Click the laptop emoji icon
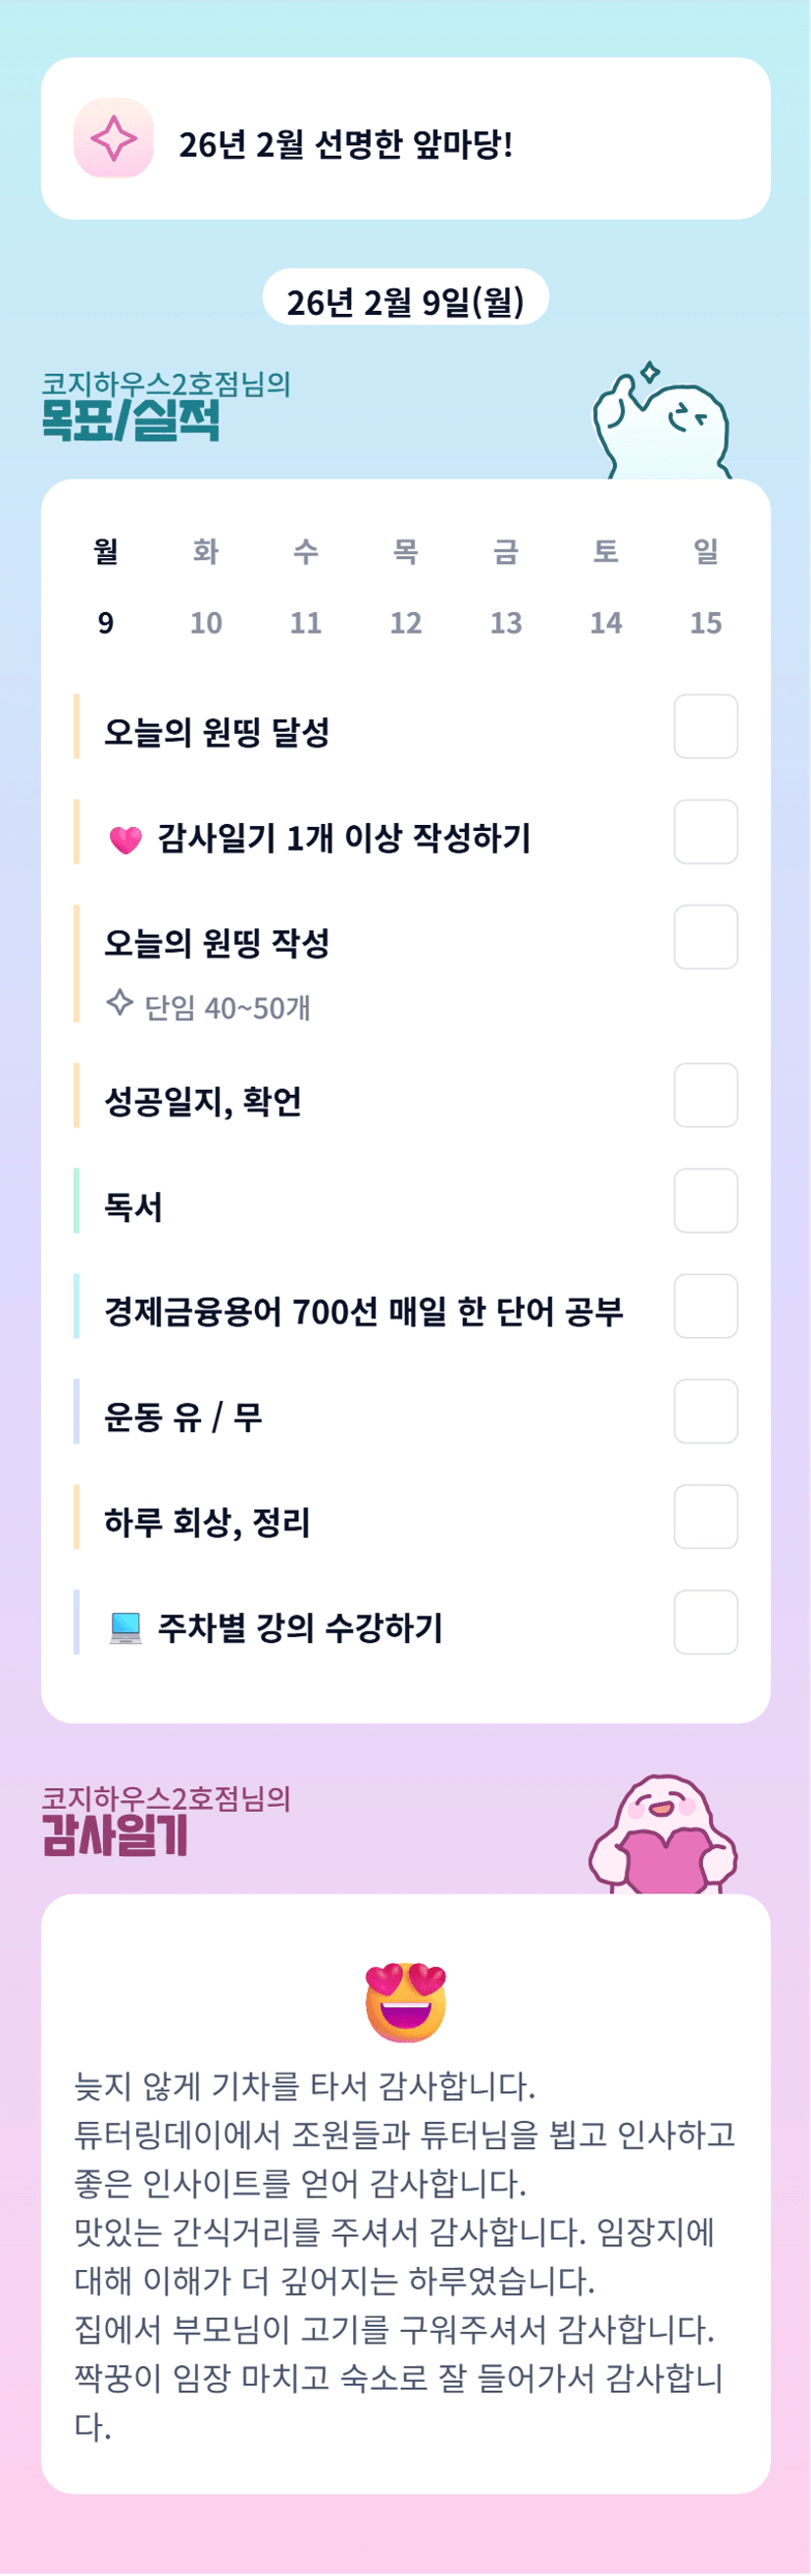Image resolution: width=811 pixels, height=2576 pixels. pos(125,1629)
